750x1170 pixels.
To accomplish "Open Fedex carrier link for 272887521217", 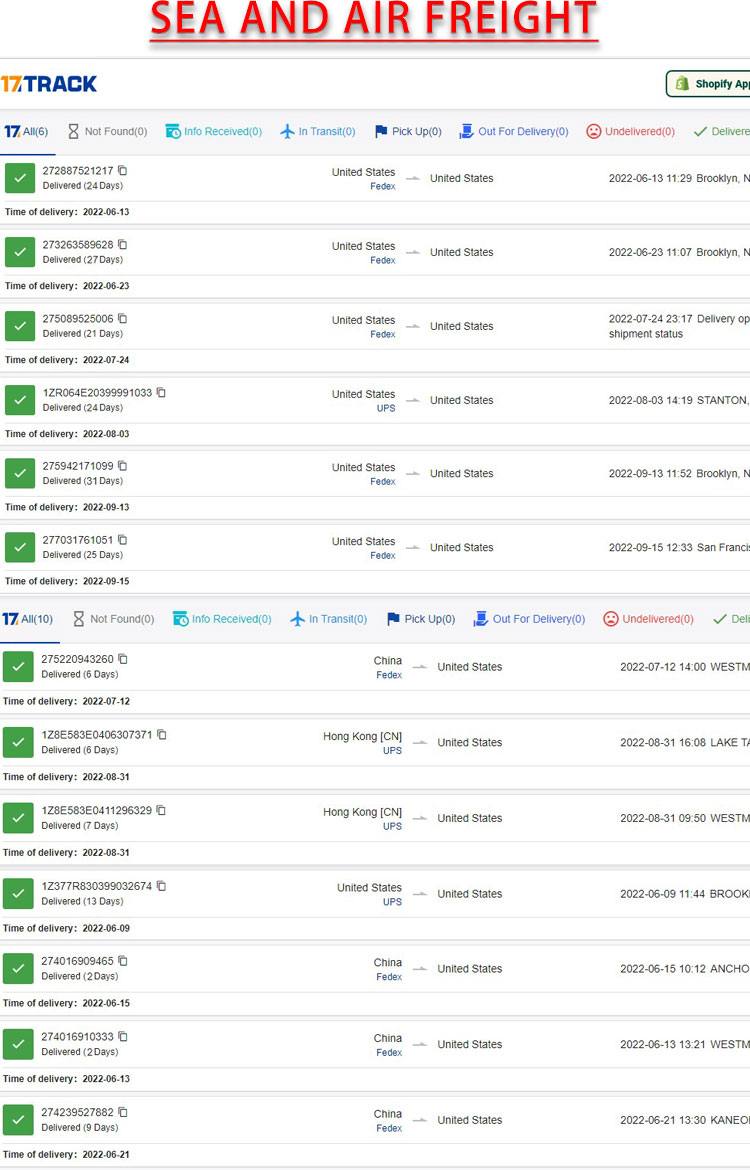I will (x=383, y=187).
